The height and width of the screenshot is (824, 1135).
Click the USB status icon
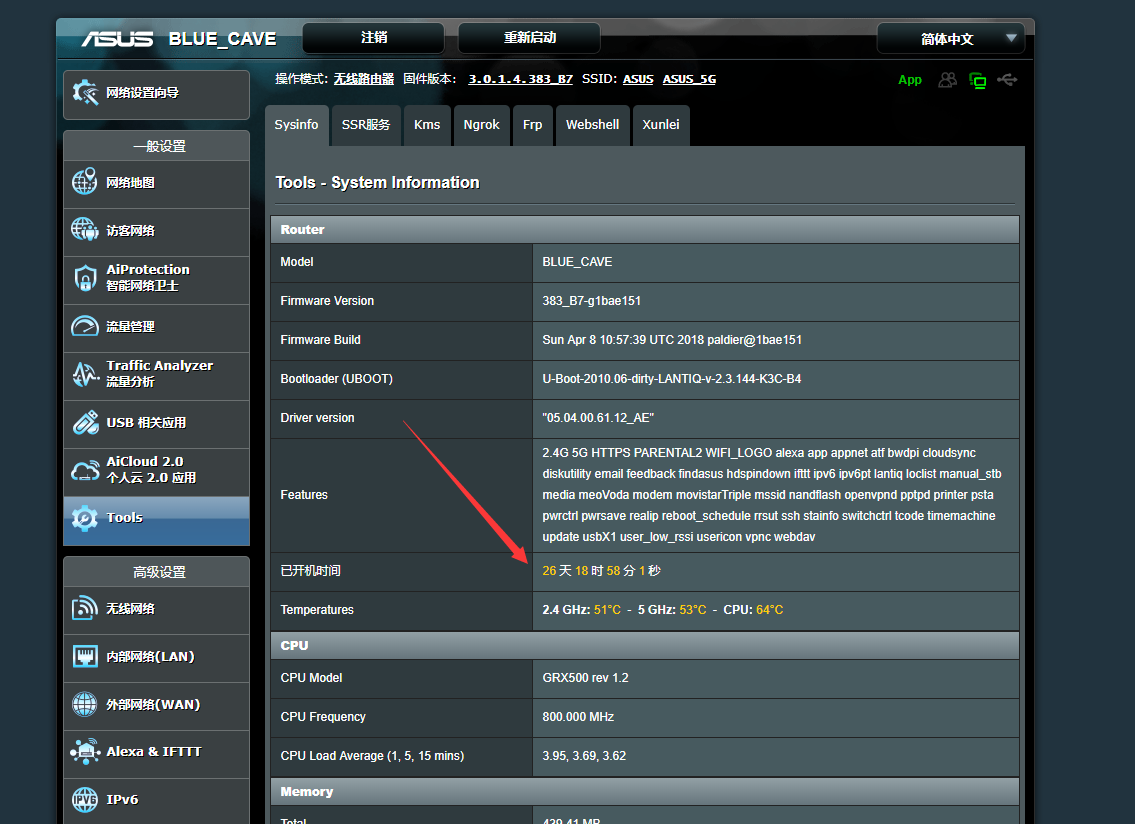pyautogui.click(x=1007, y=80)
